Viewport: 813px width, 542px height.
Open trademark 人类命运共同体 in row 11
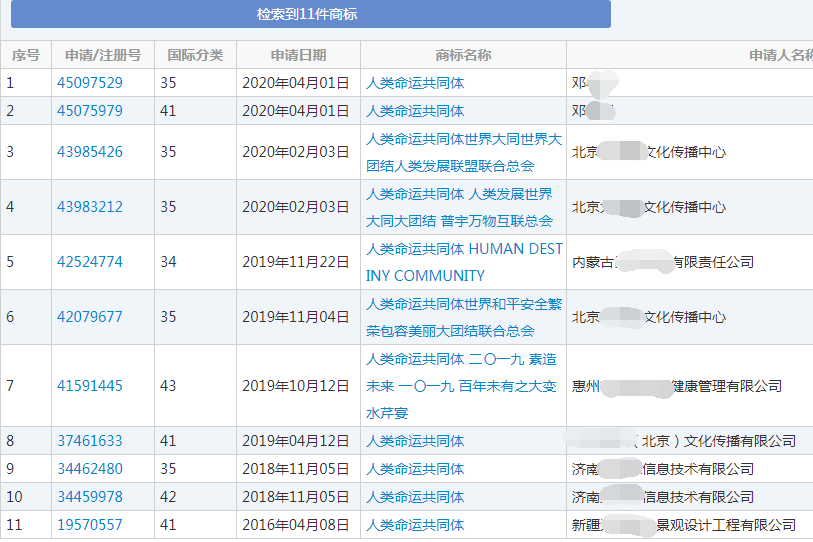click(x=415, y=525)
